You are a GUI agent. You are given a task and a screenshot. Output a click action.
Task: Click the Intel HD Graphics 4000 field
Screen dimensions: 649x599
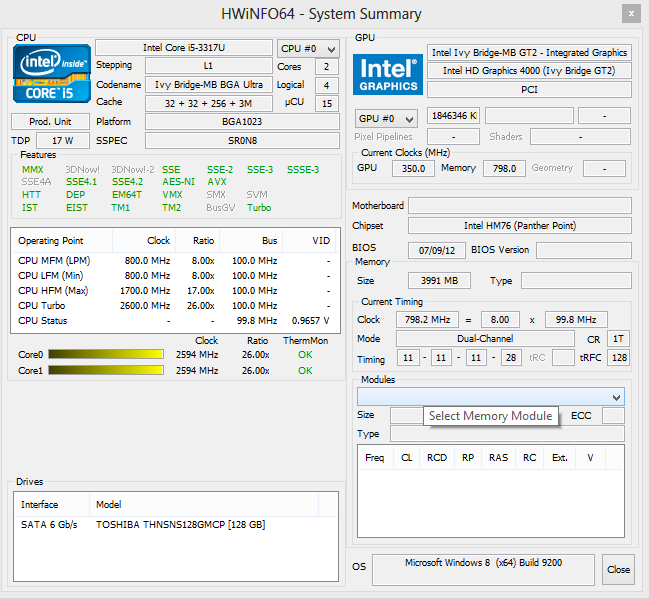tap(529, 71)
